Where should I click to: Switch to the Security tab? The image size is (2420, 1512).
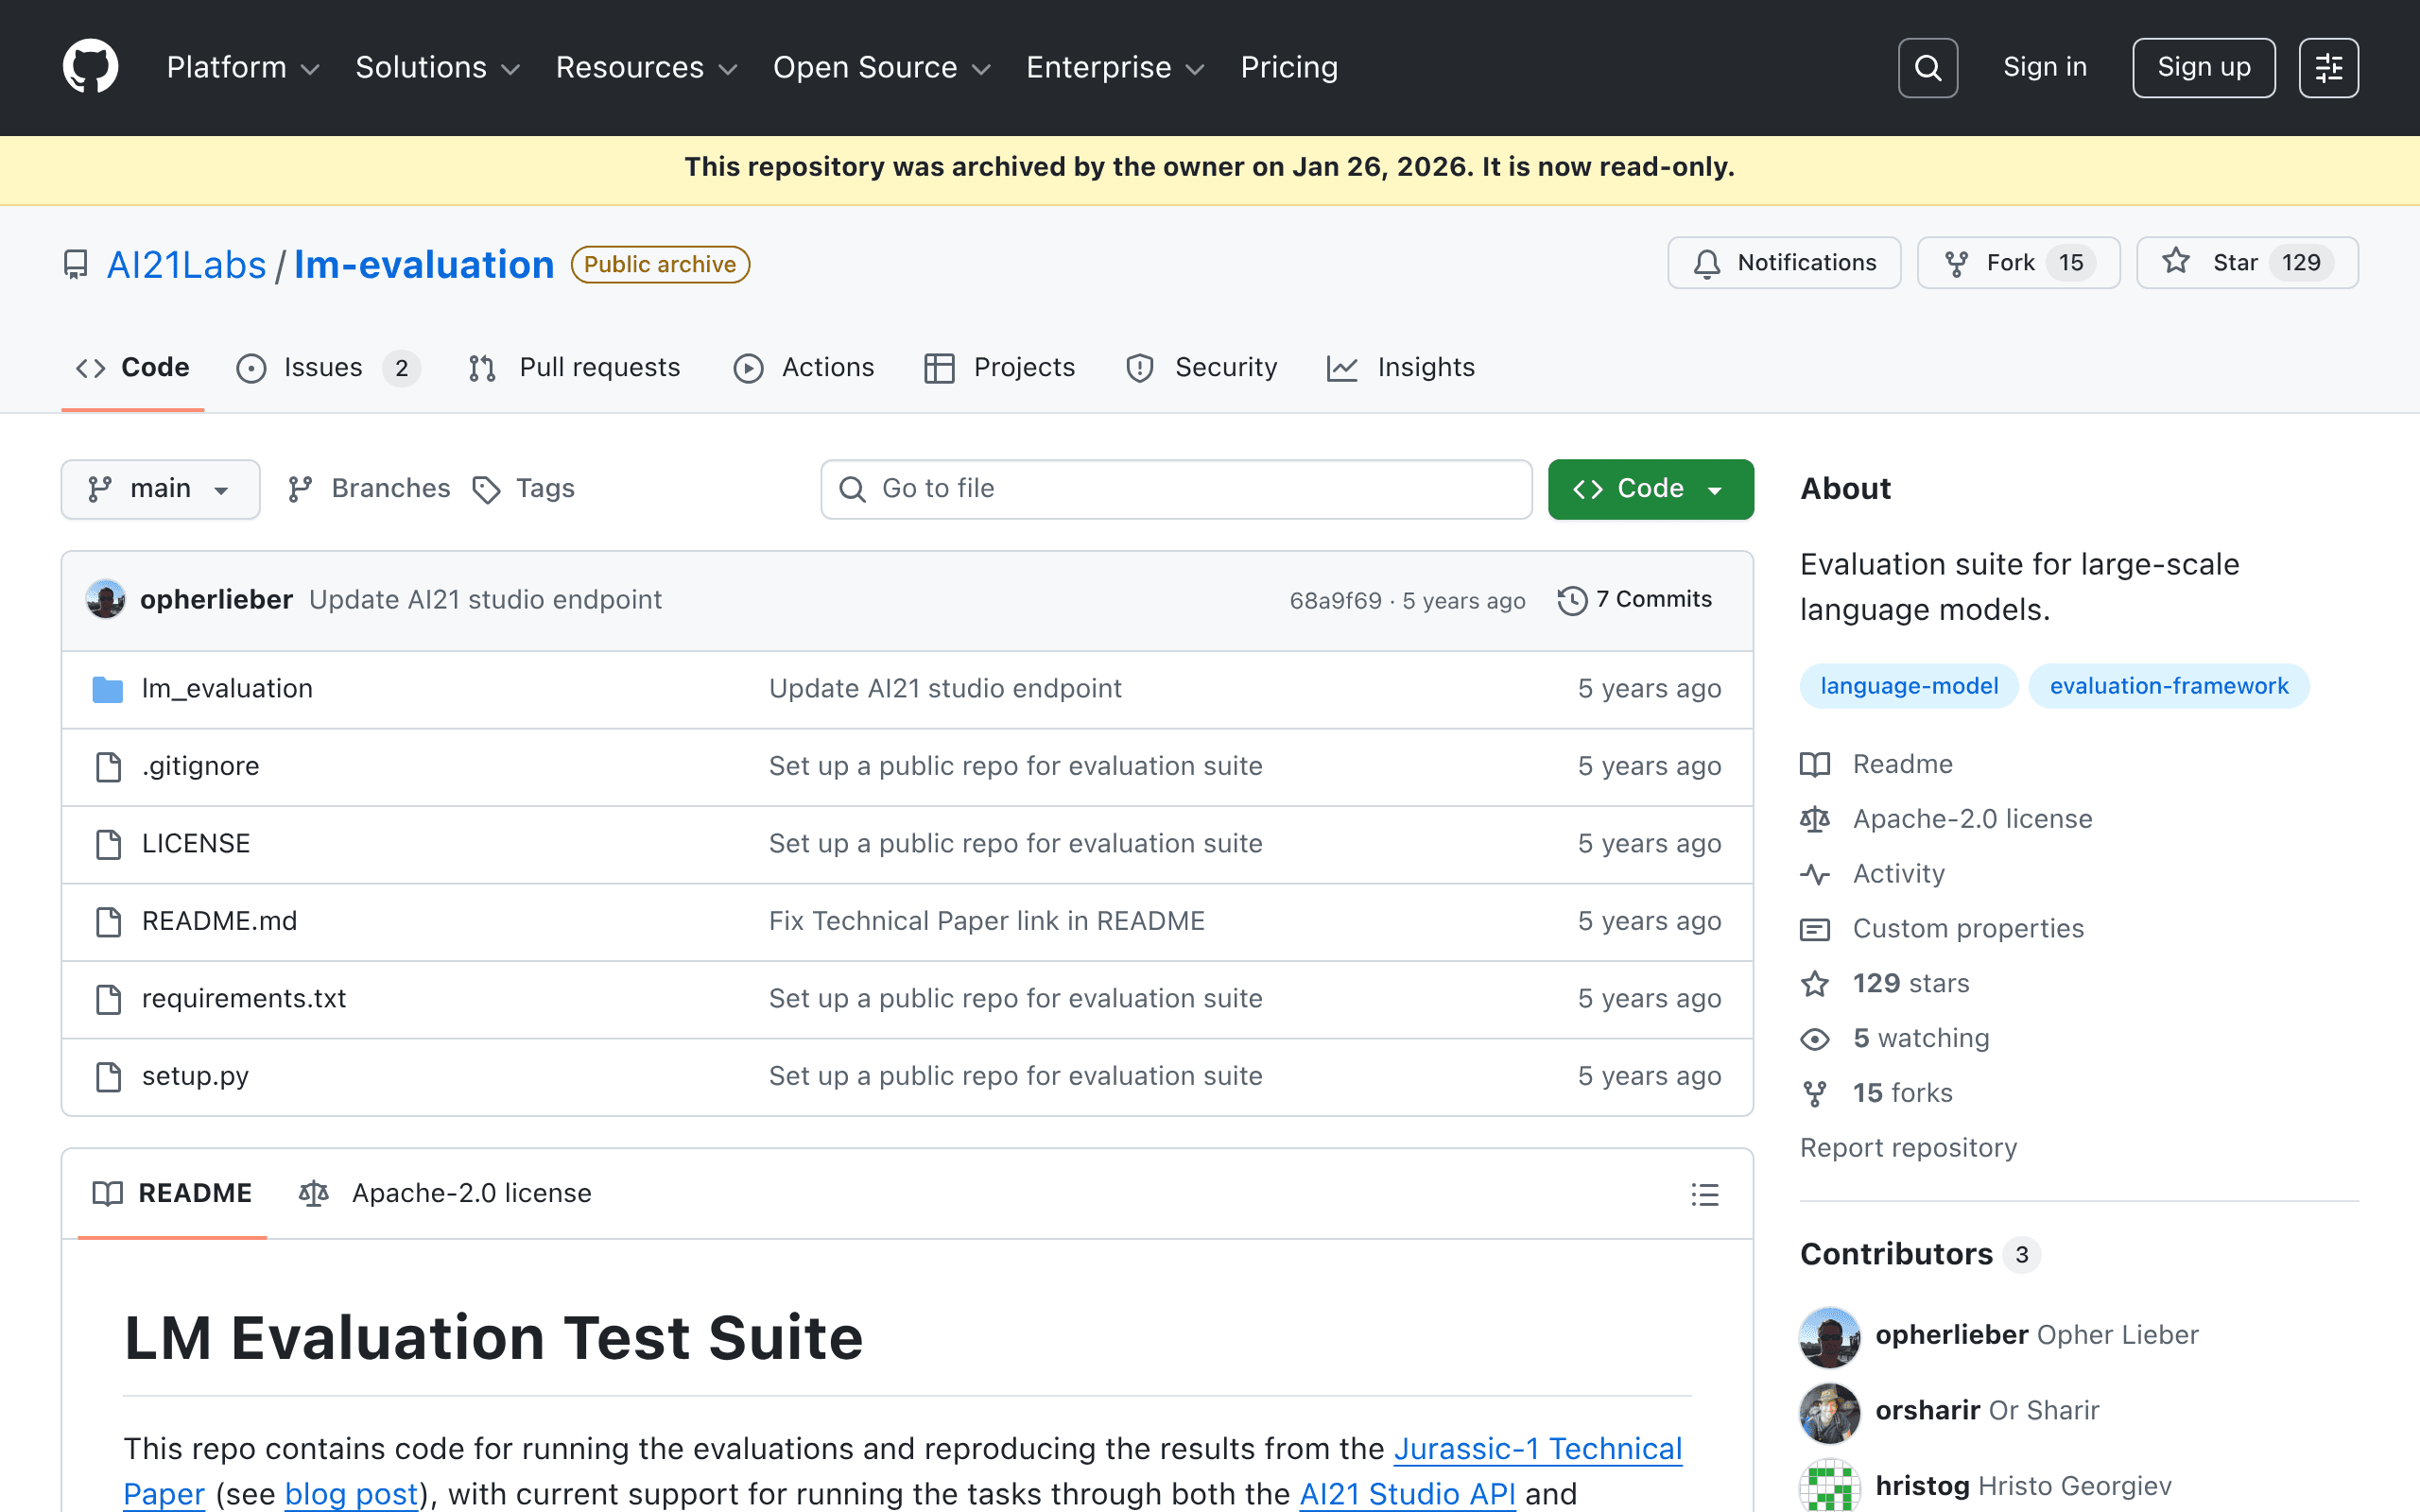pyautogui.click(x=1201, y=368)
